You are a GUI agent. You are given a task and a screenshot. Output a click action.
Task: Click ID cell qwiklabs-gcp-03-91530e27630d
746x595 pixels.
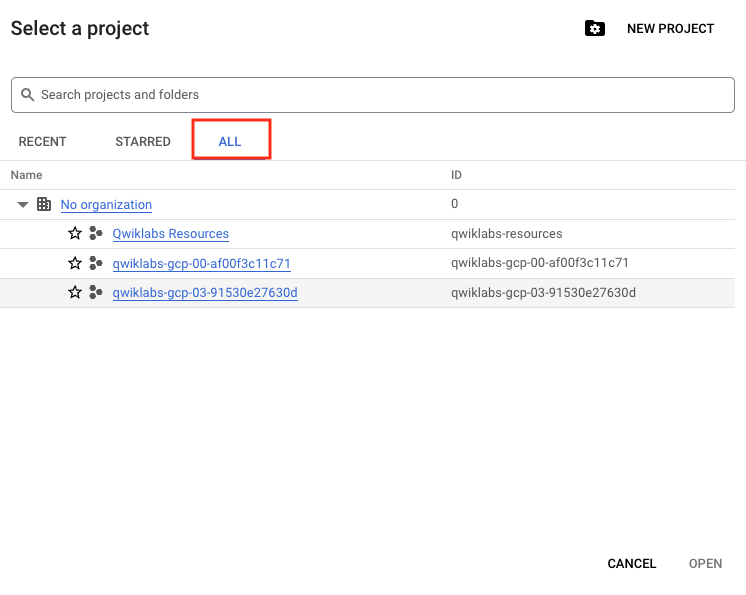[543, 293]
